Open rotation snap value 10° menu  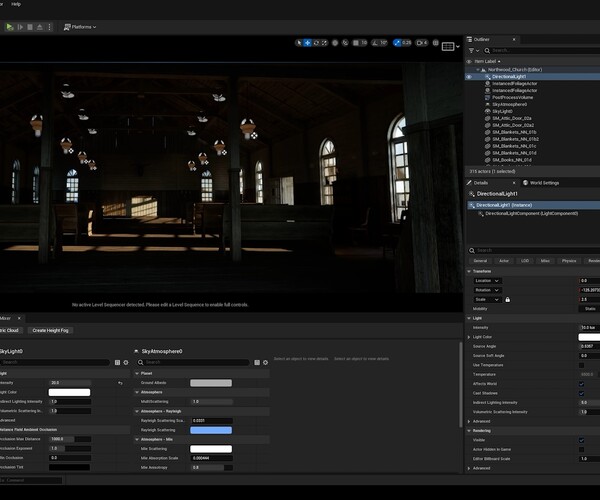384,43
